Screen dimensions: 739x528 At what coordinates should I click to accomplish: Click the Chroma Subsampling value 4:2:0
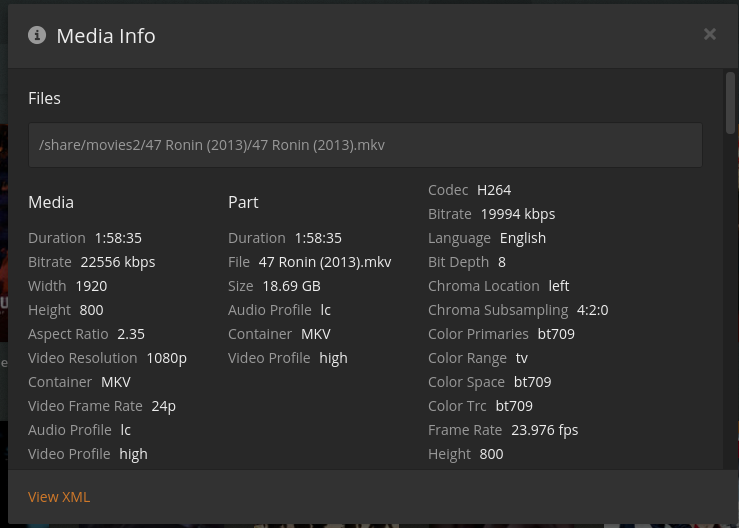(592, 310)
